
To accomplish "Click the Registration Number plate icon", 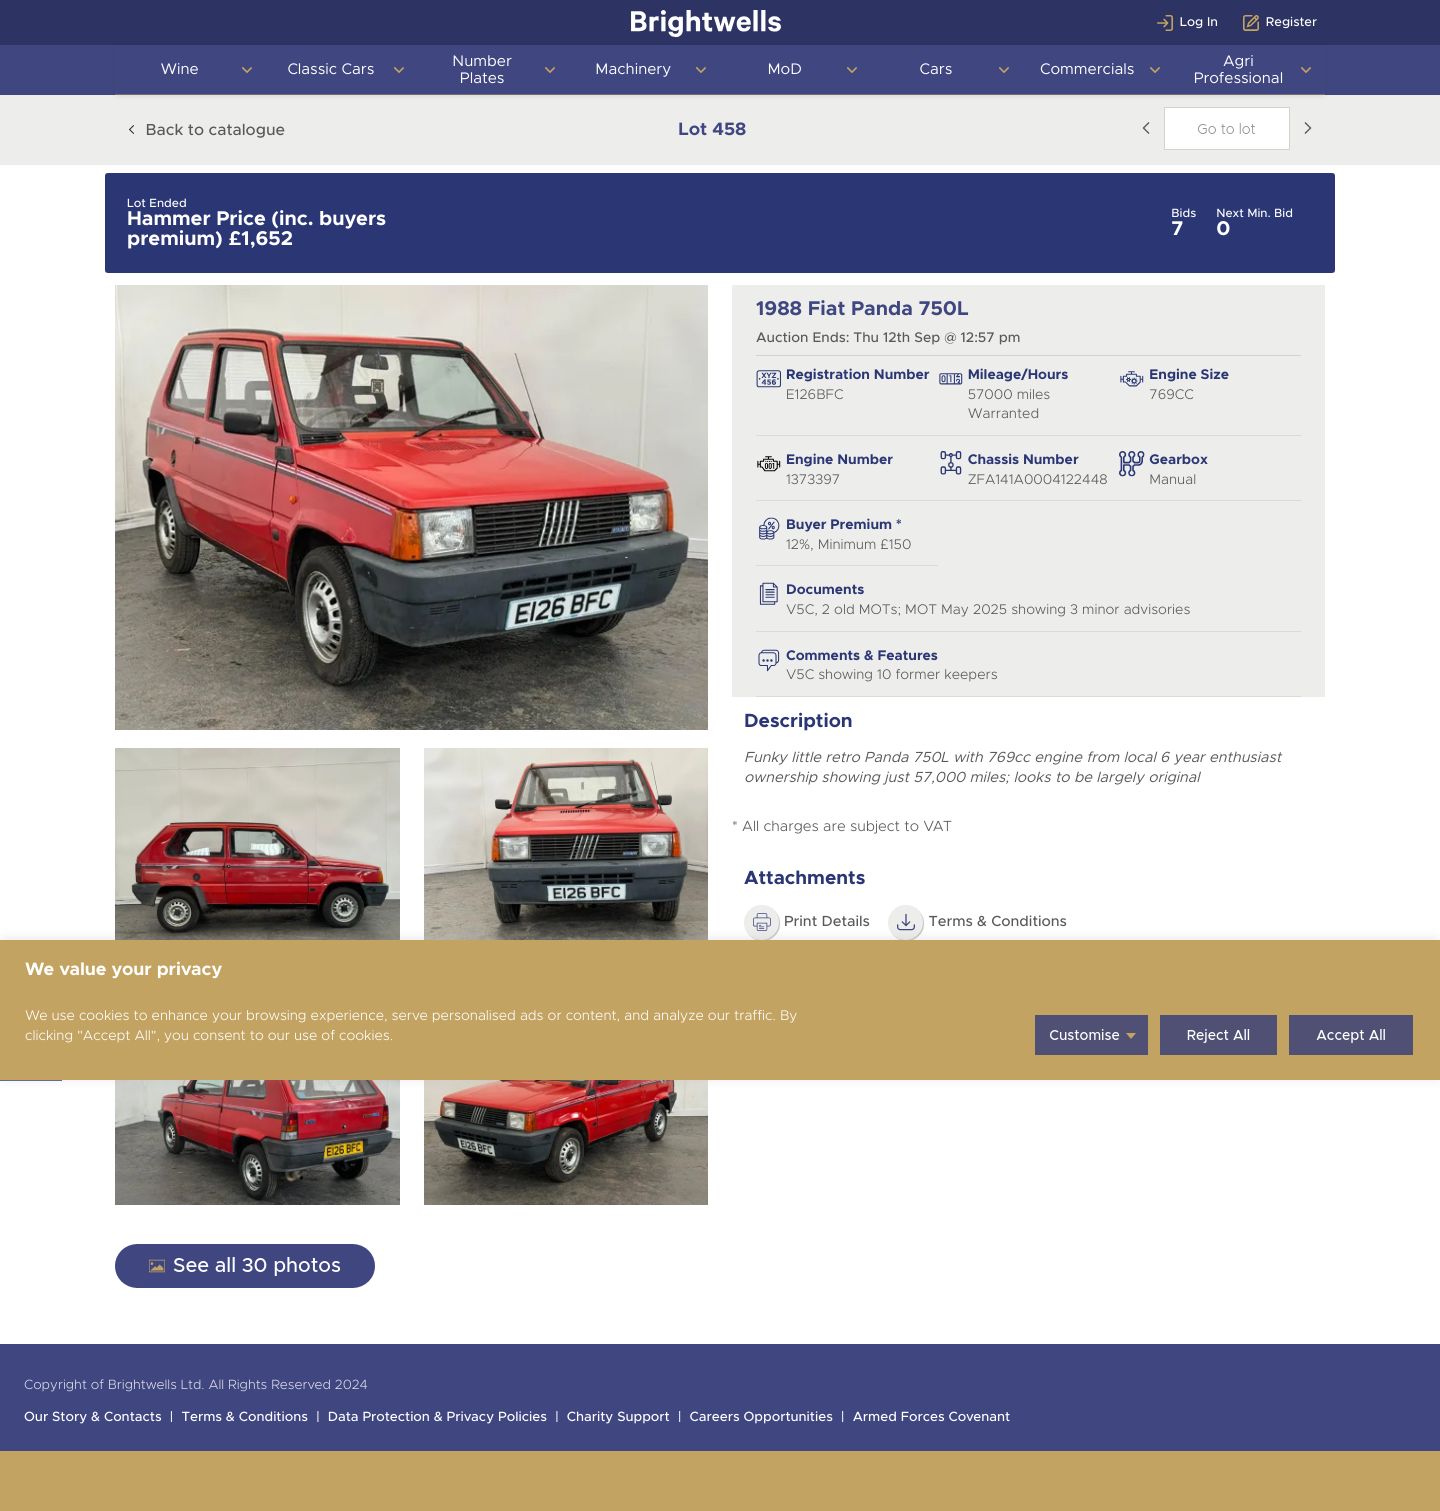I will (x=768, y=379).
